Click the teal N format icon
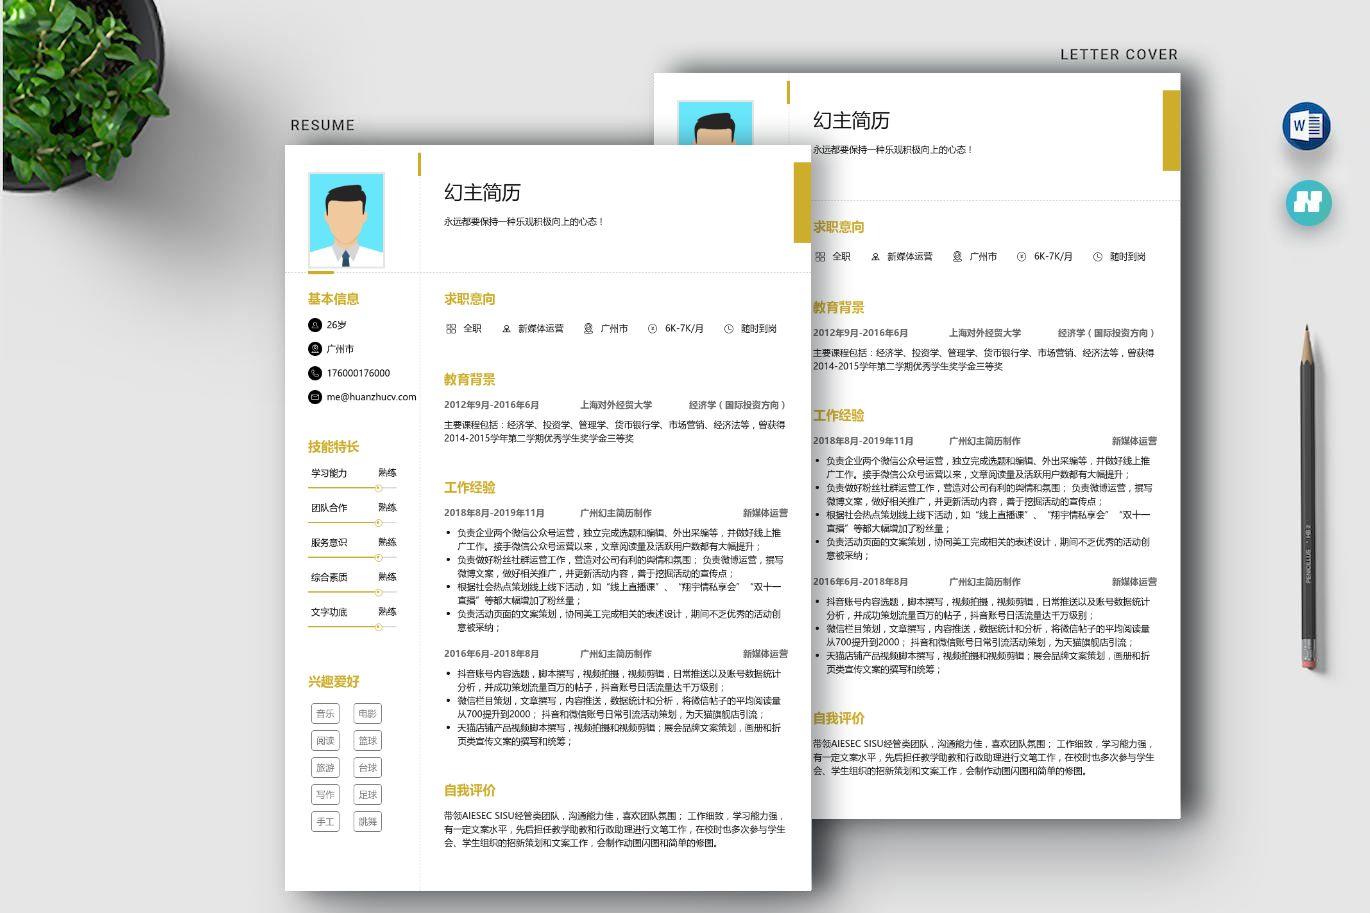The image size is (1370, 913). pos(1308,202)
